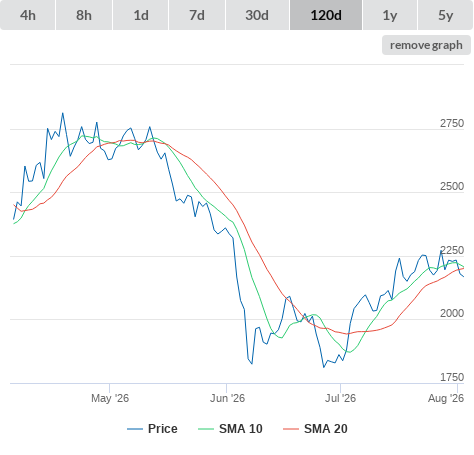Click the green SMA 10 legend swatch
Screen dimensions: 474x455
(206, 429)
